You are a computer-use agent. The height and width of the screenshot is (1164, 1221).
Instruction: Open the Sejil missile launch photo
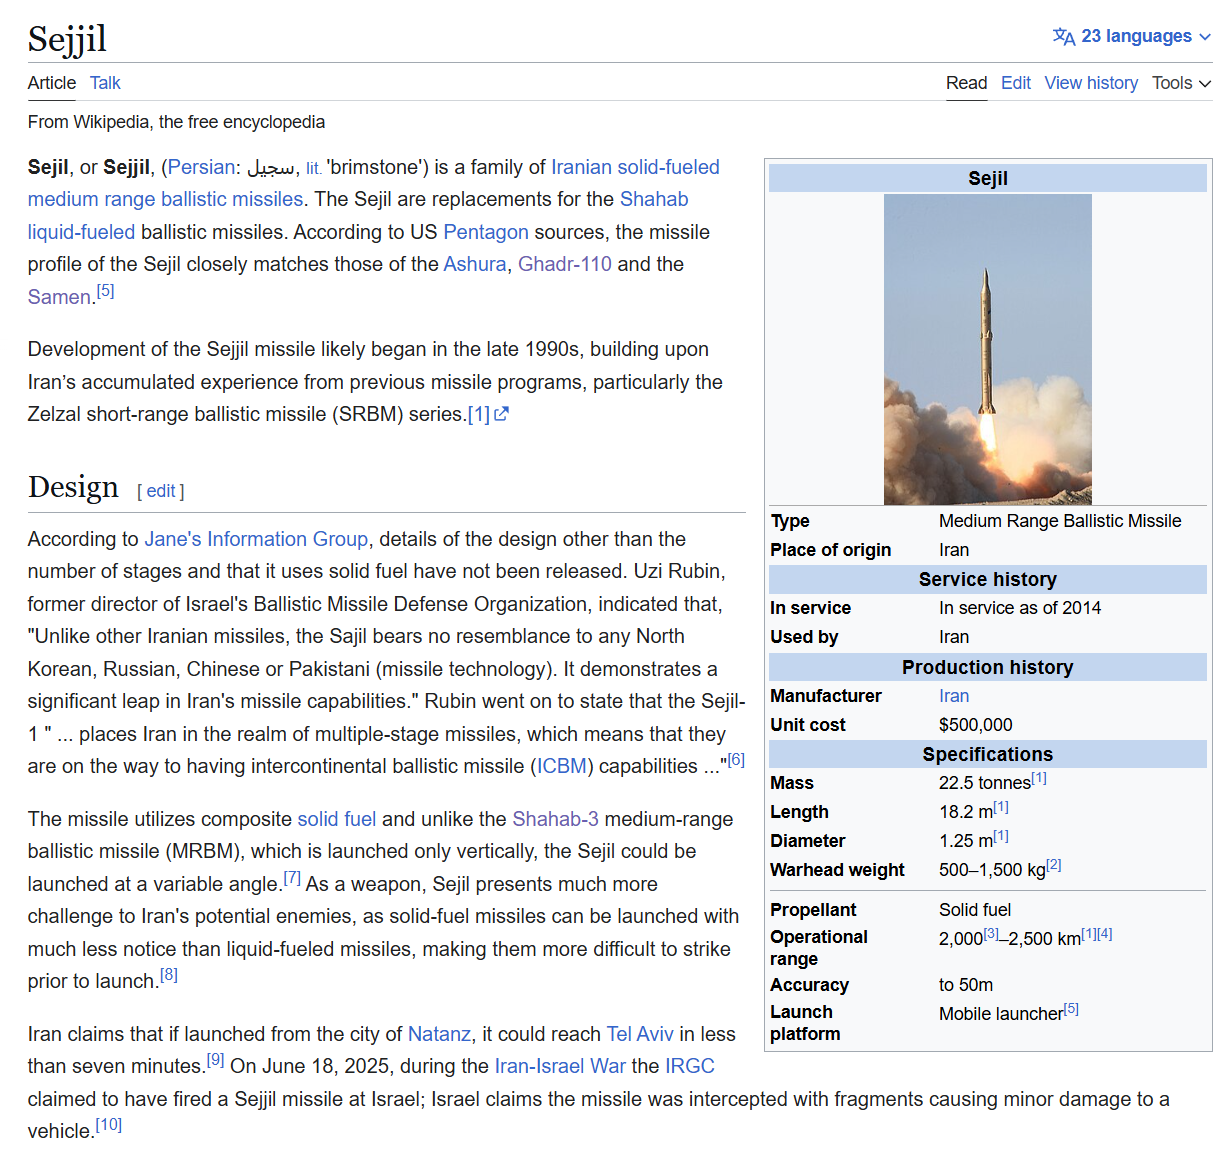[988, 349]
